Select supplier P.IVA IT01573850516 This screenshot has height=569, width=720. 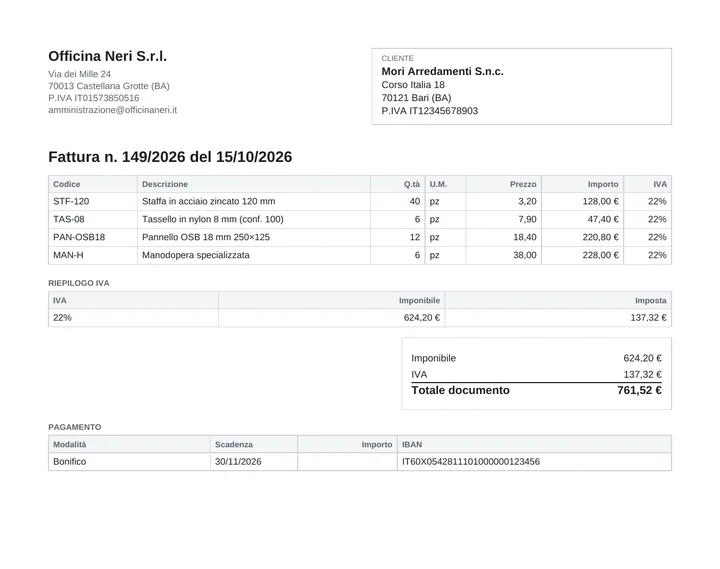click(x=94, y=98)
